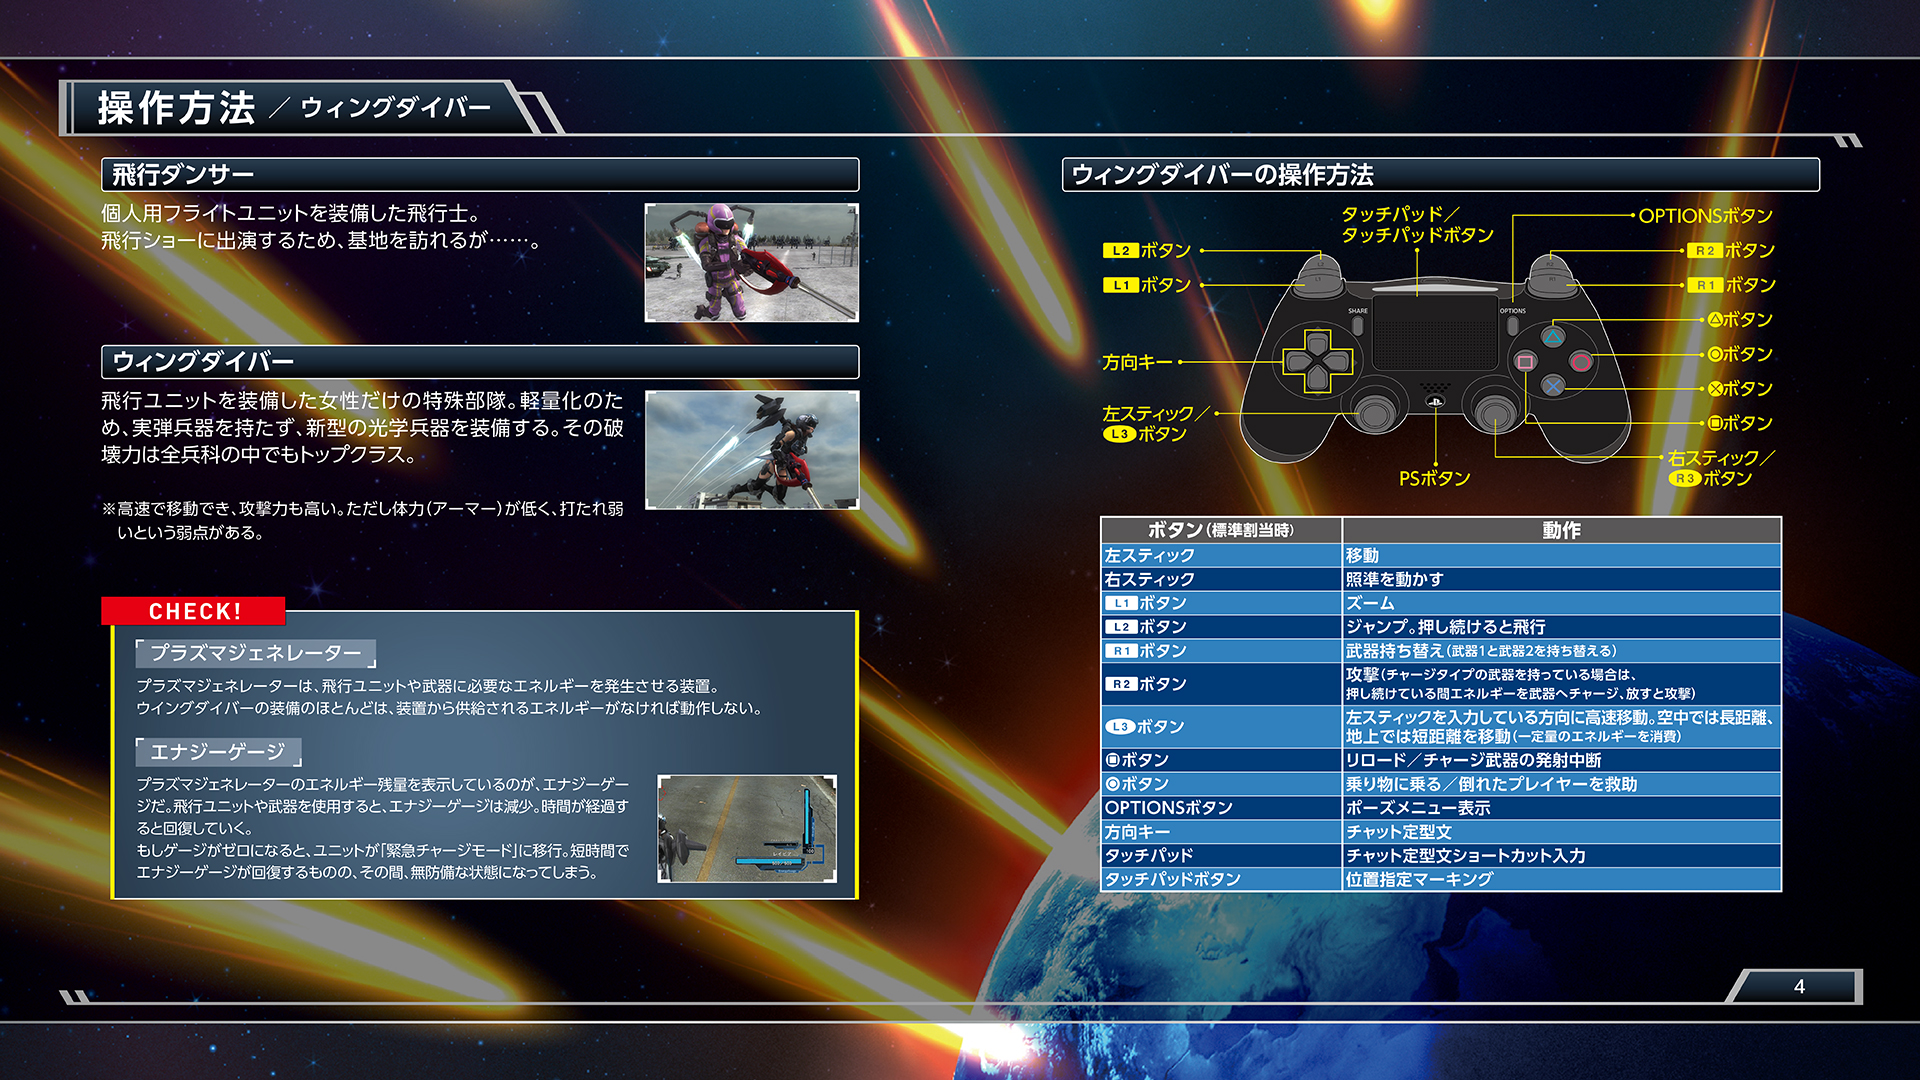Image resolution: width=1920 pixels, height=1080 pixels.
Task: Click the page number 4
Action: pyautogui.click(x=1799, y=987)
